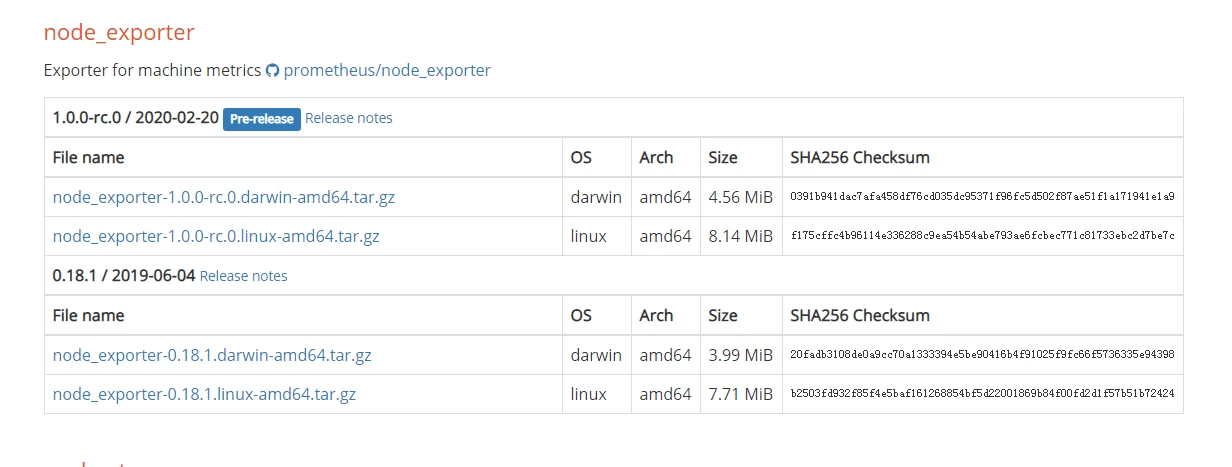Screen dimensions: 1232x467
Task: Click the checksum starting with f175cffc
Action: pyautogui.click(x=982, y=236)
